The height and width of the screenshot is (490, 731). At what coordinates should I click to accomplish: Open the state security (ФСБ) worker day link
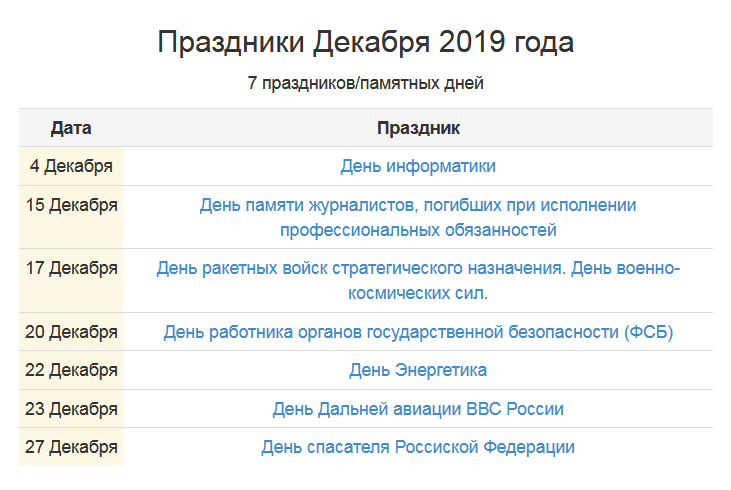(x=418, y=332)
